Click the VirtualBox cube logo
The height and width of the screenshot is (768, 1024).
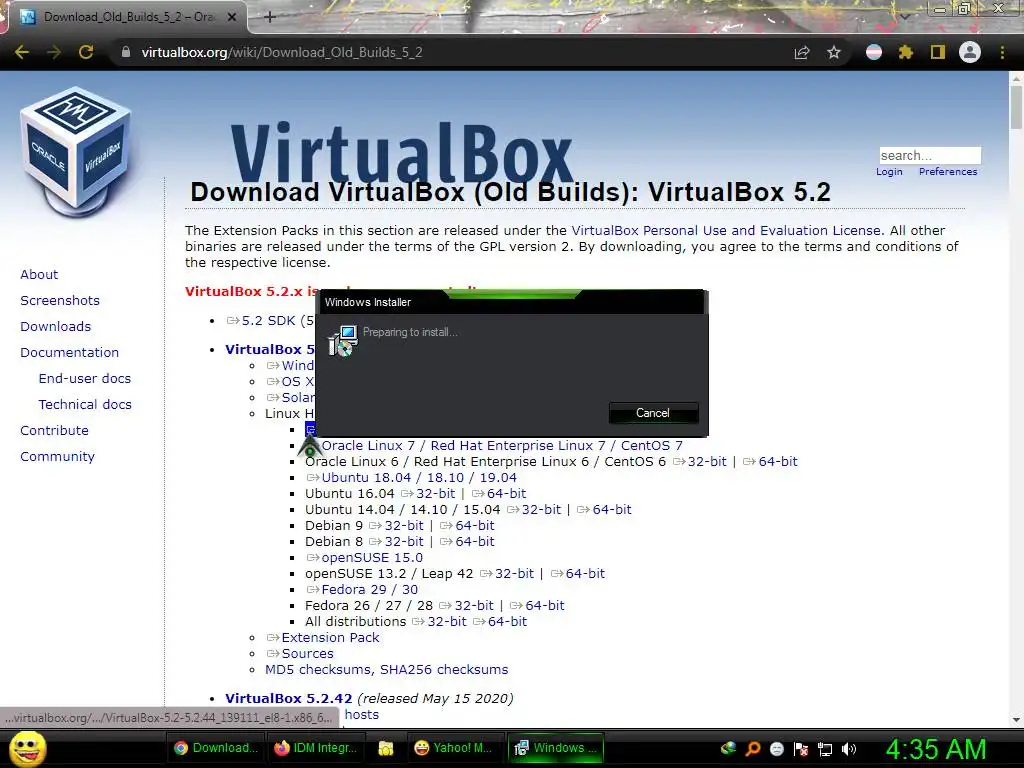(x=76, y=152)
